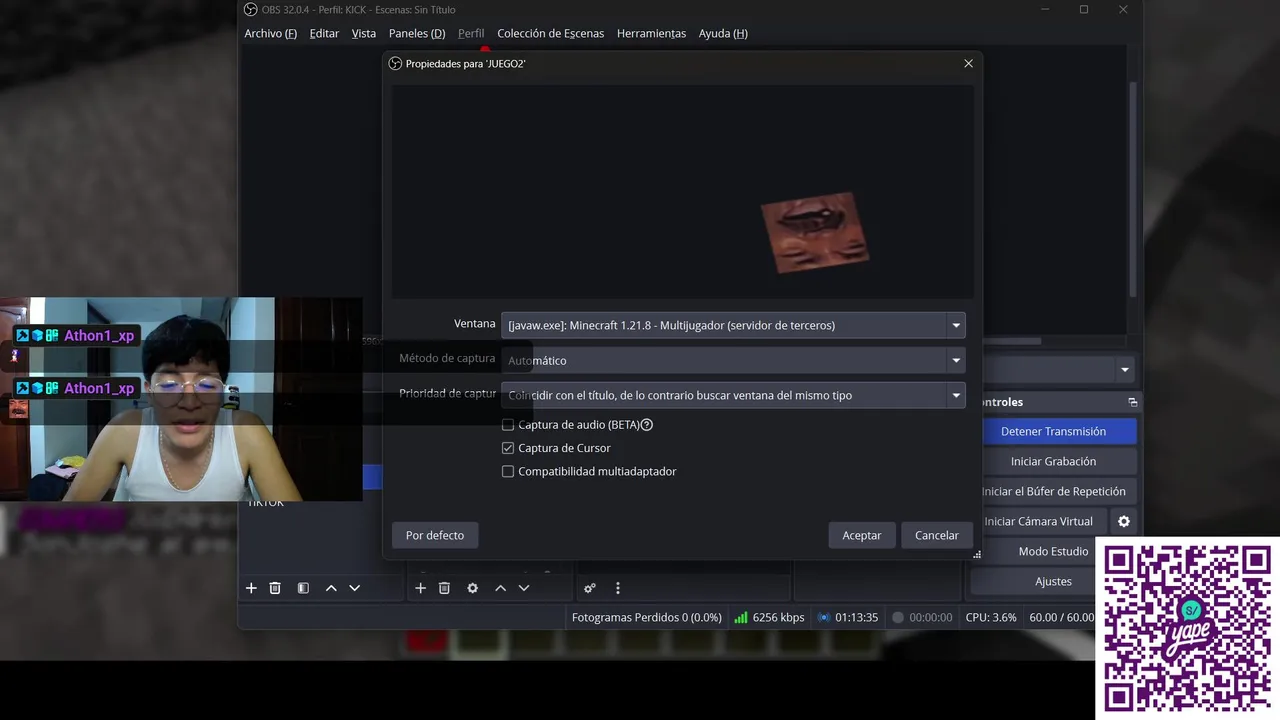Move the source up in the Sources list
This screenshot has width=1280, height=720.
pos(500,588)
